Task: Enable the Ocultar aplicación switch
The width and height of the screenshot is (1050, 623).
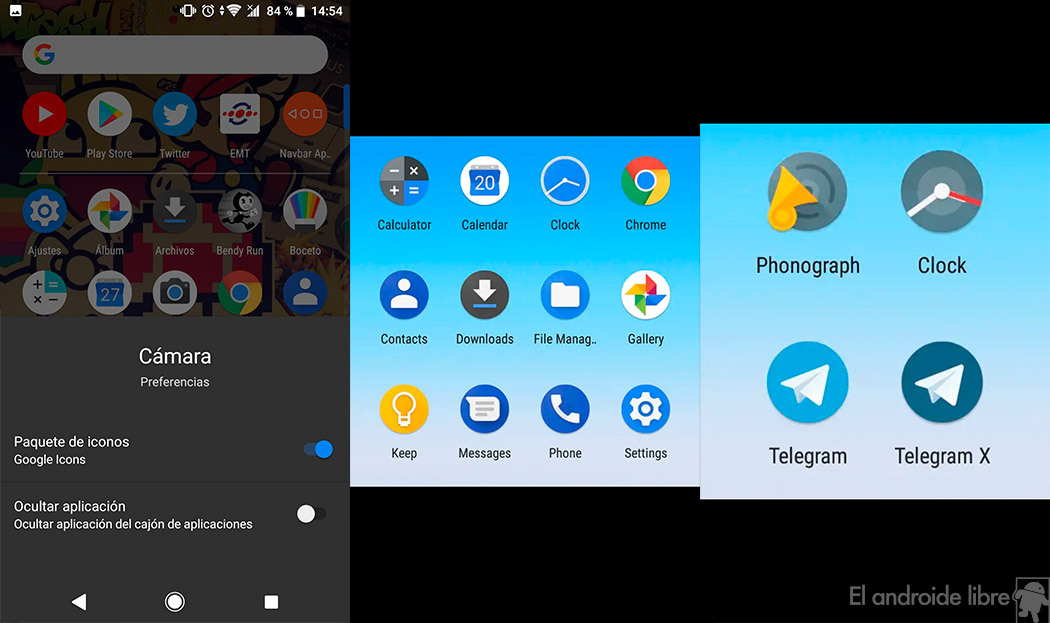Action: 311,514
